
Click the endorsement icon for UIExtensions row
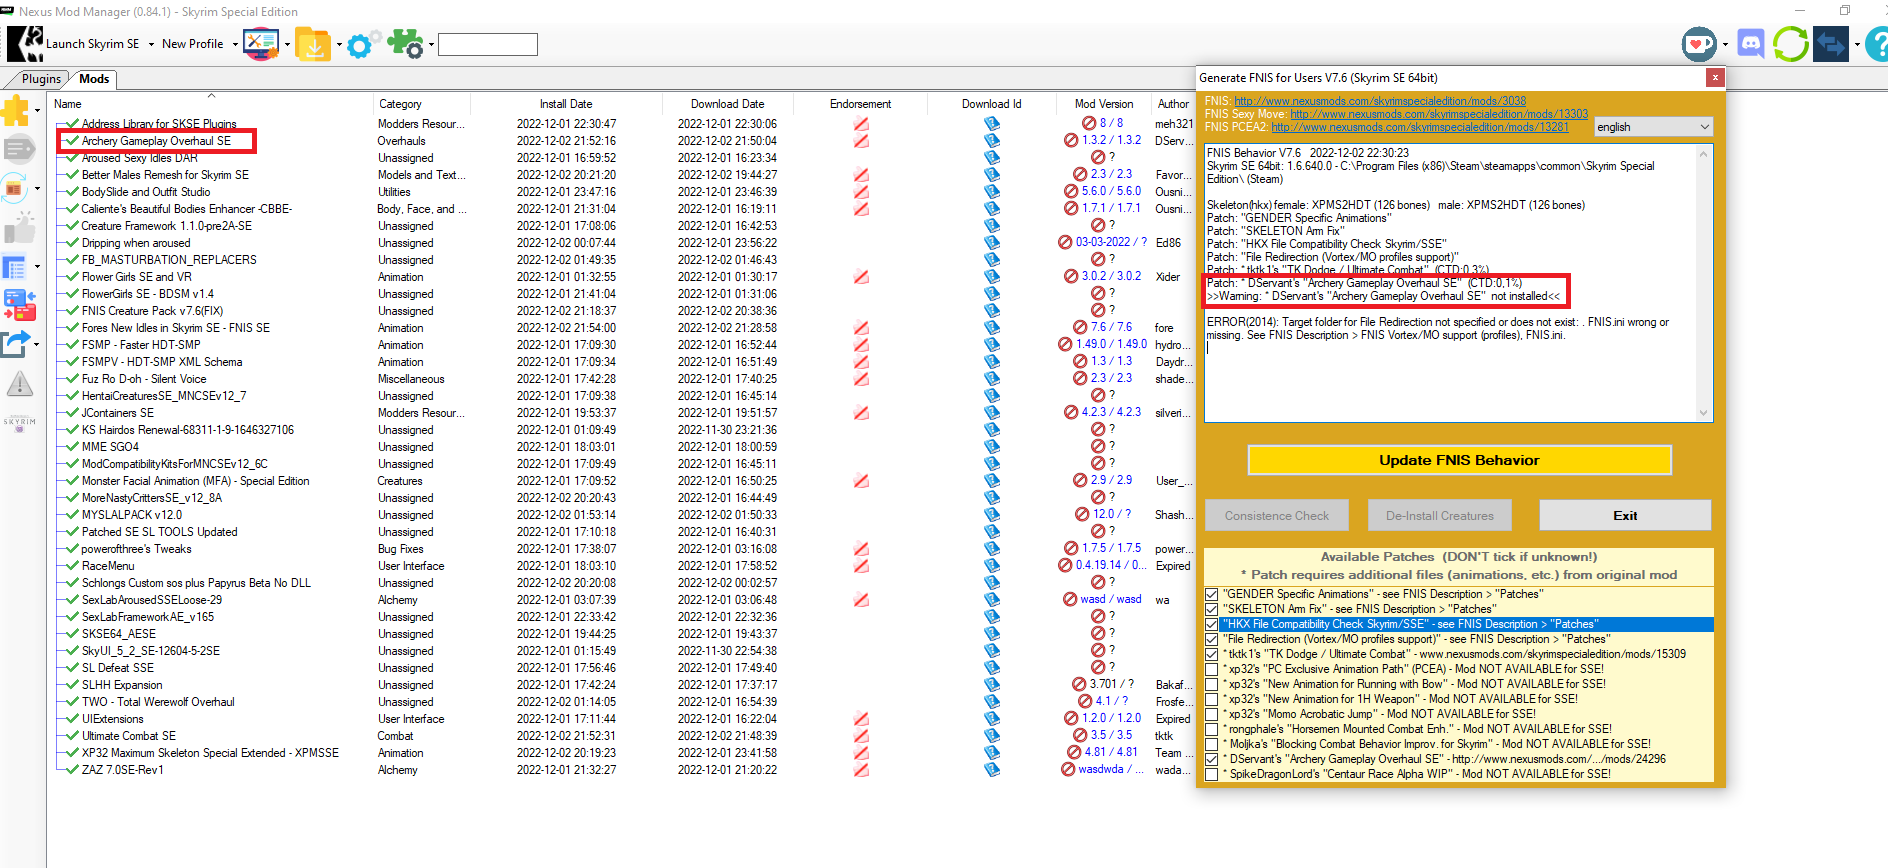(861, 719)
